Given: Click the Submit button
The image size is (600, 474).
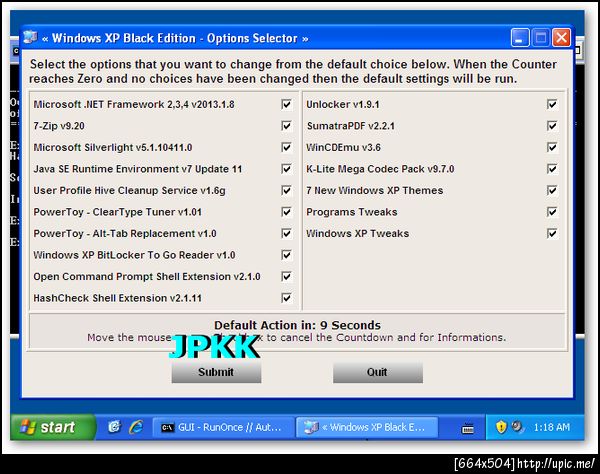Looking at the screenshot, I should tap(216, 372).
